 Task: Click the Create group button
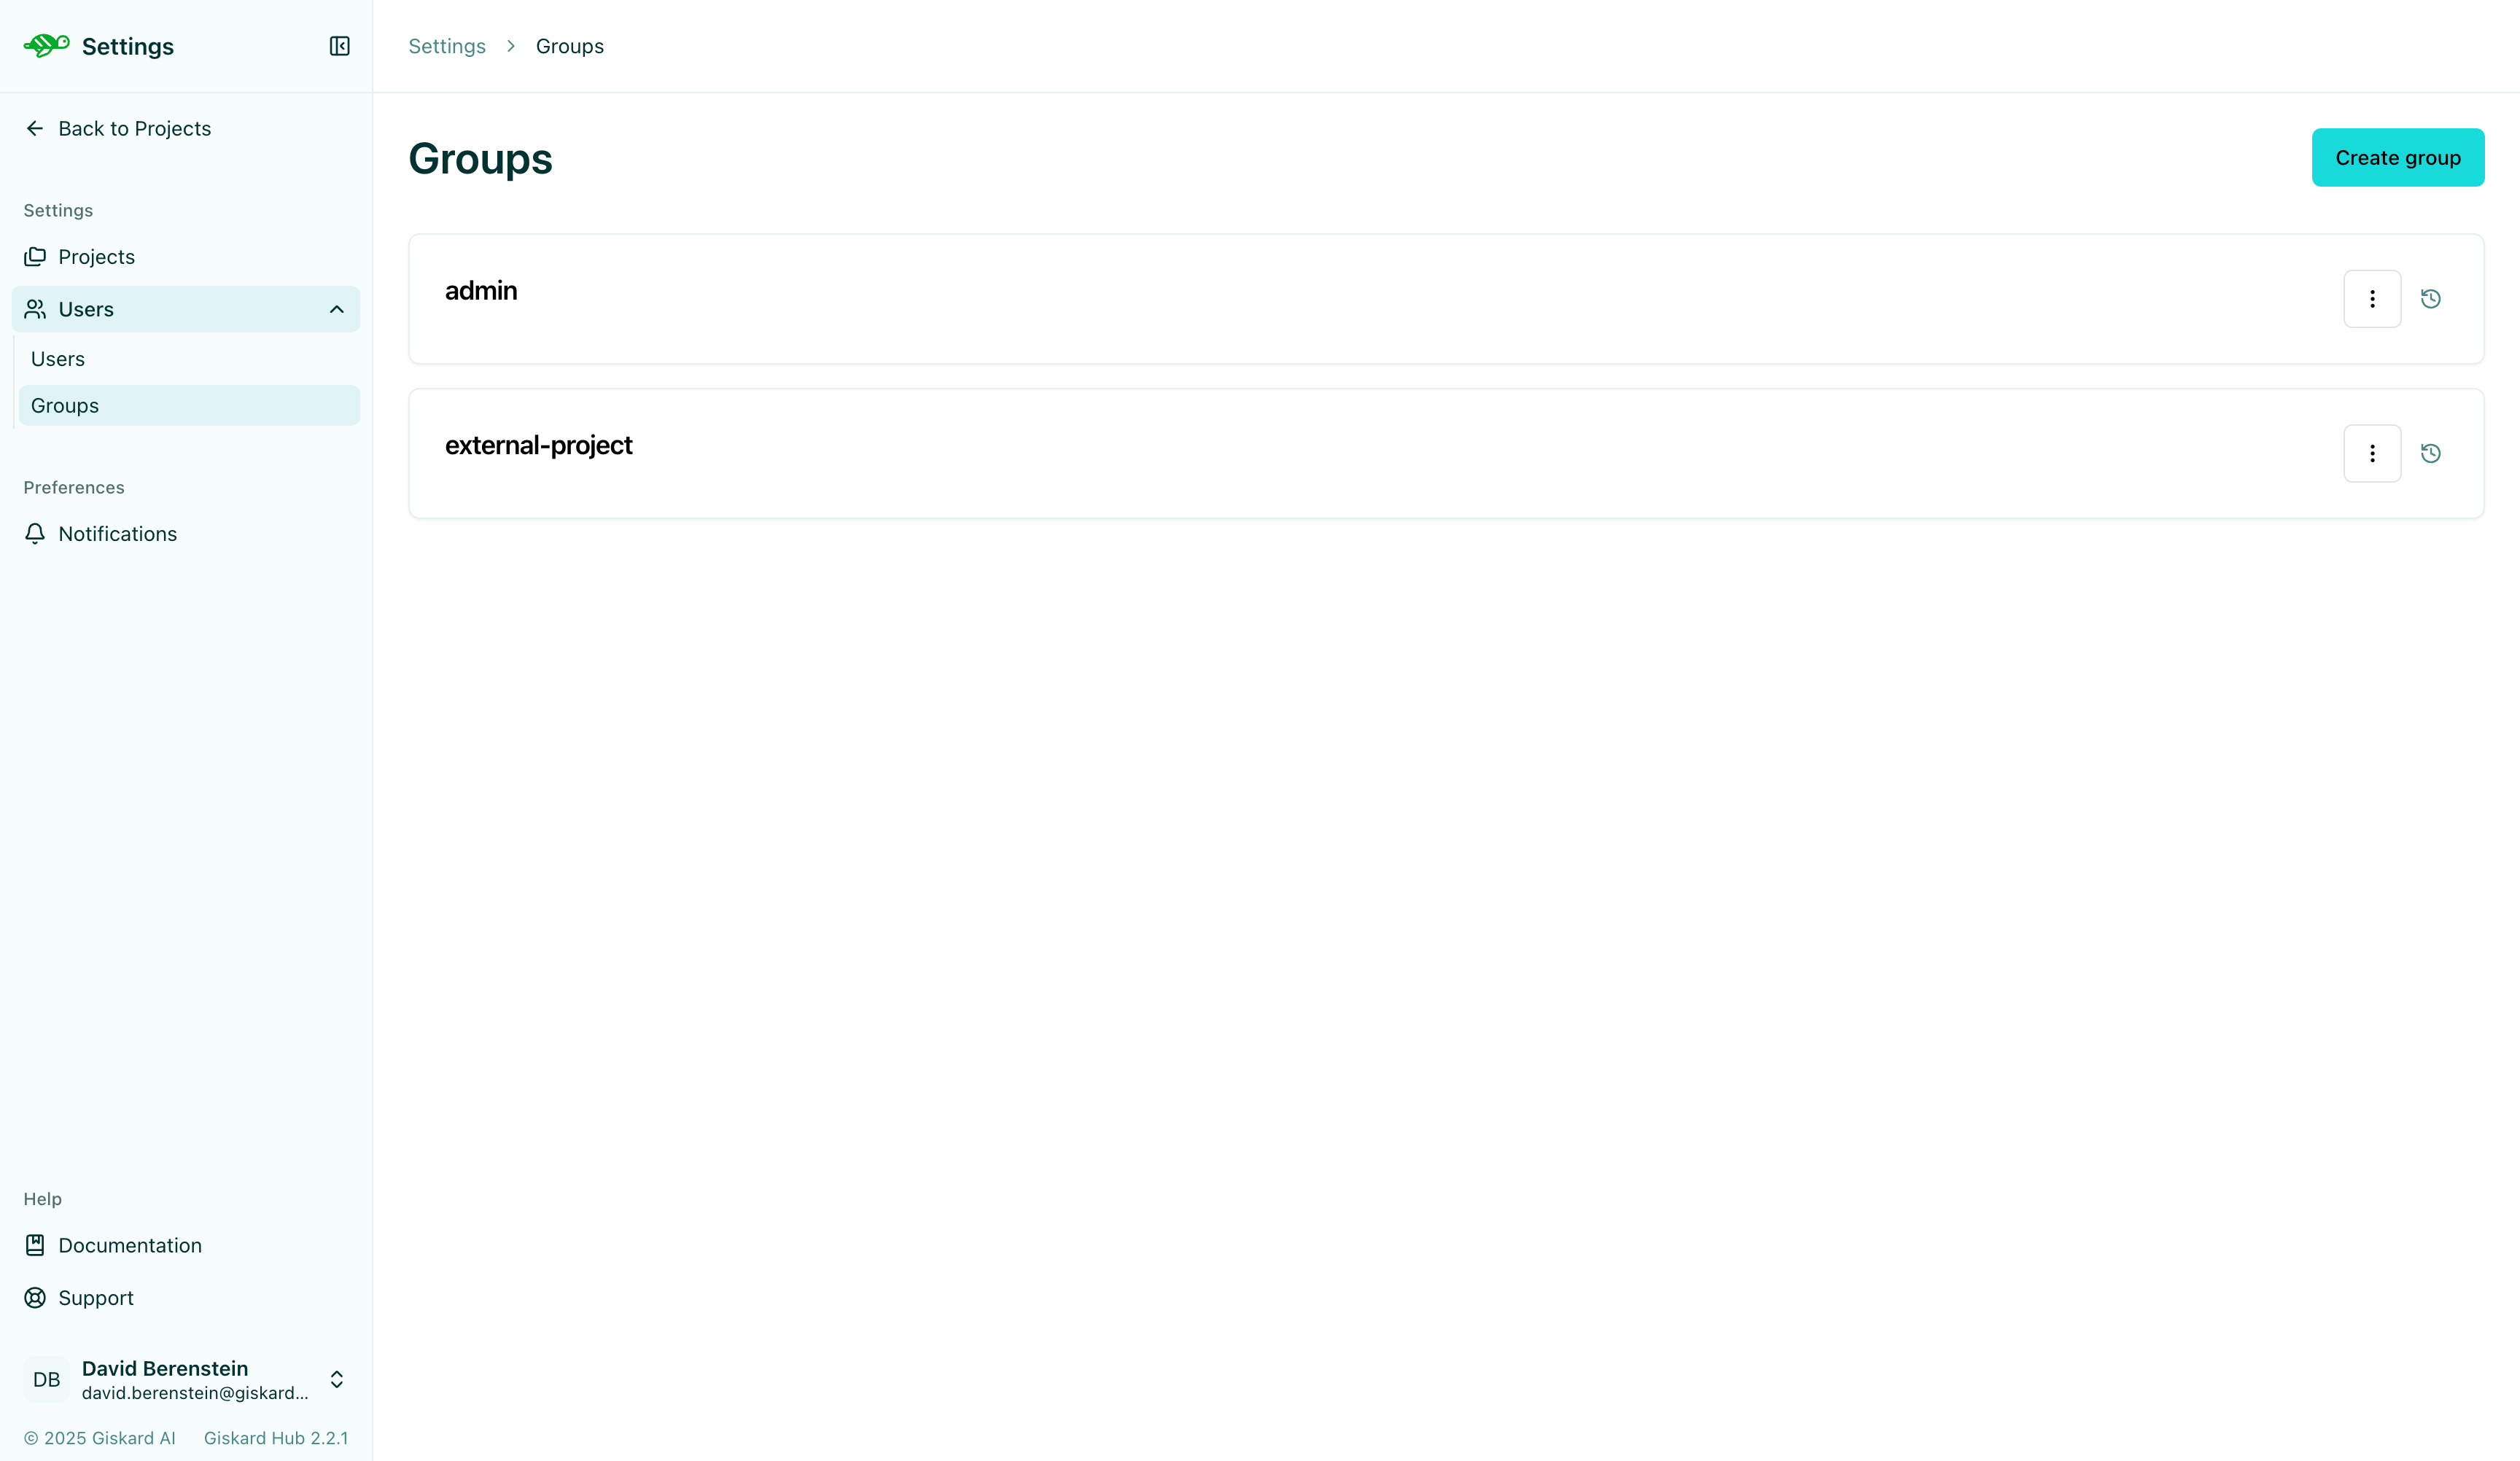(x=2398, y=157)
